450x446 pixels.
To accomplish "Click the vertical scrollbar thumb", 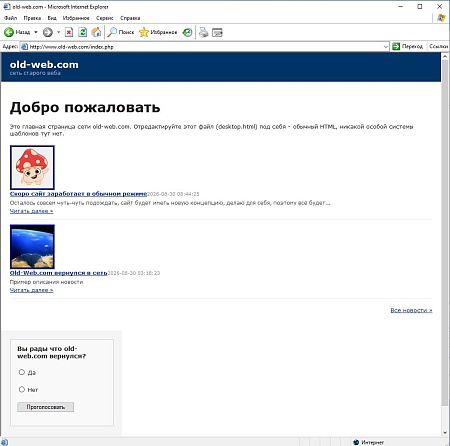I will coord(445,233).
